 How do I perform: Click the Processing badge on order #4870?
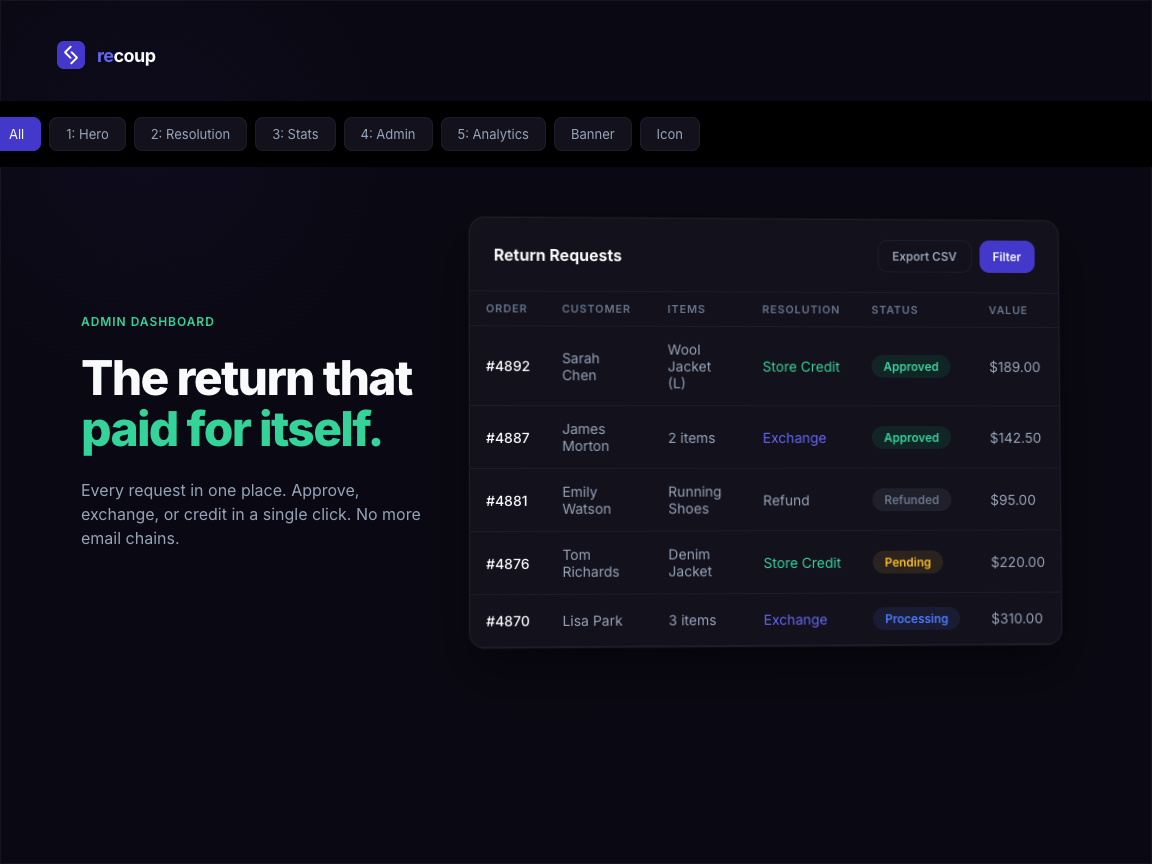(916, 618)
